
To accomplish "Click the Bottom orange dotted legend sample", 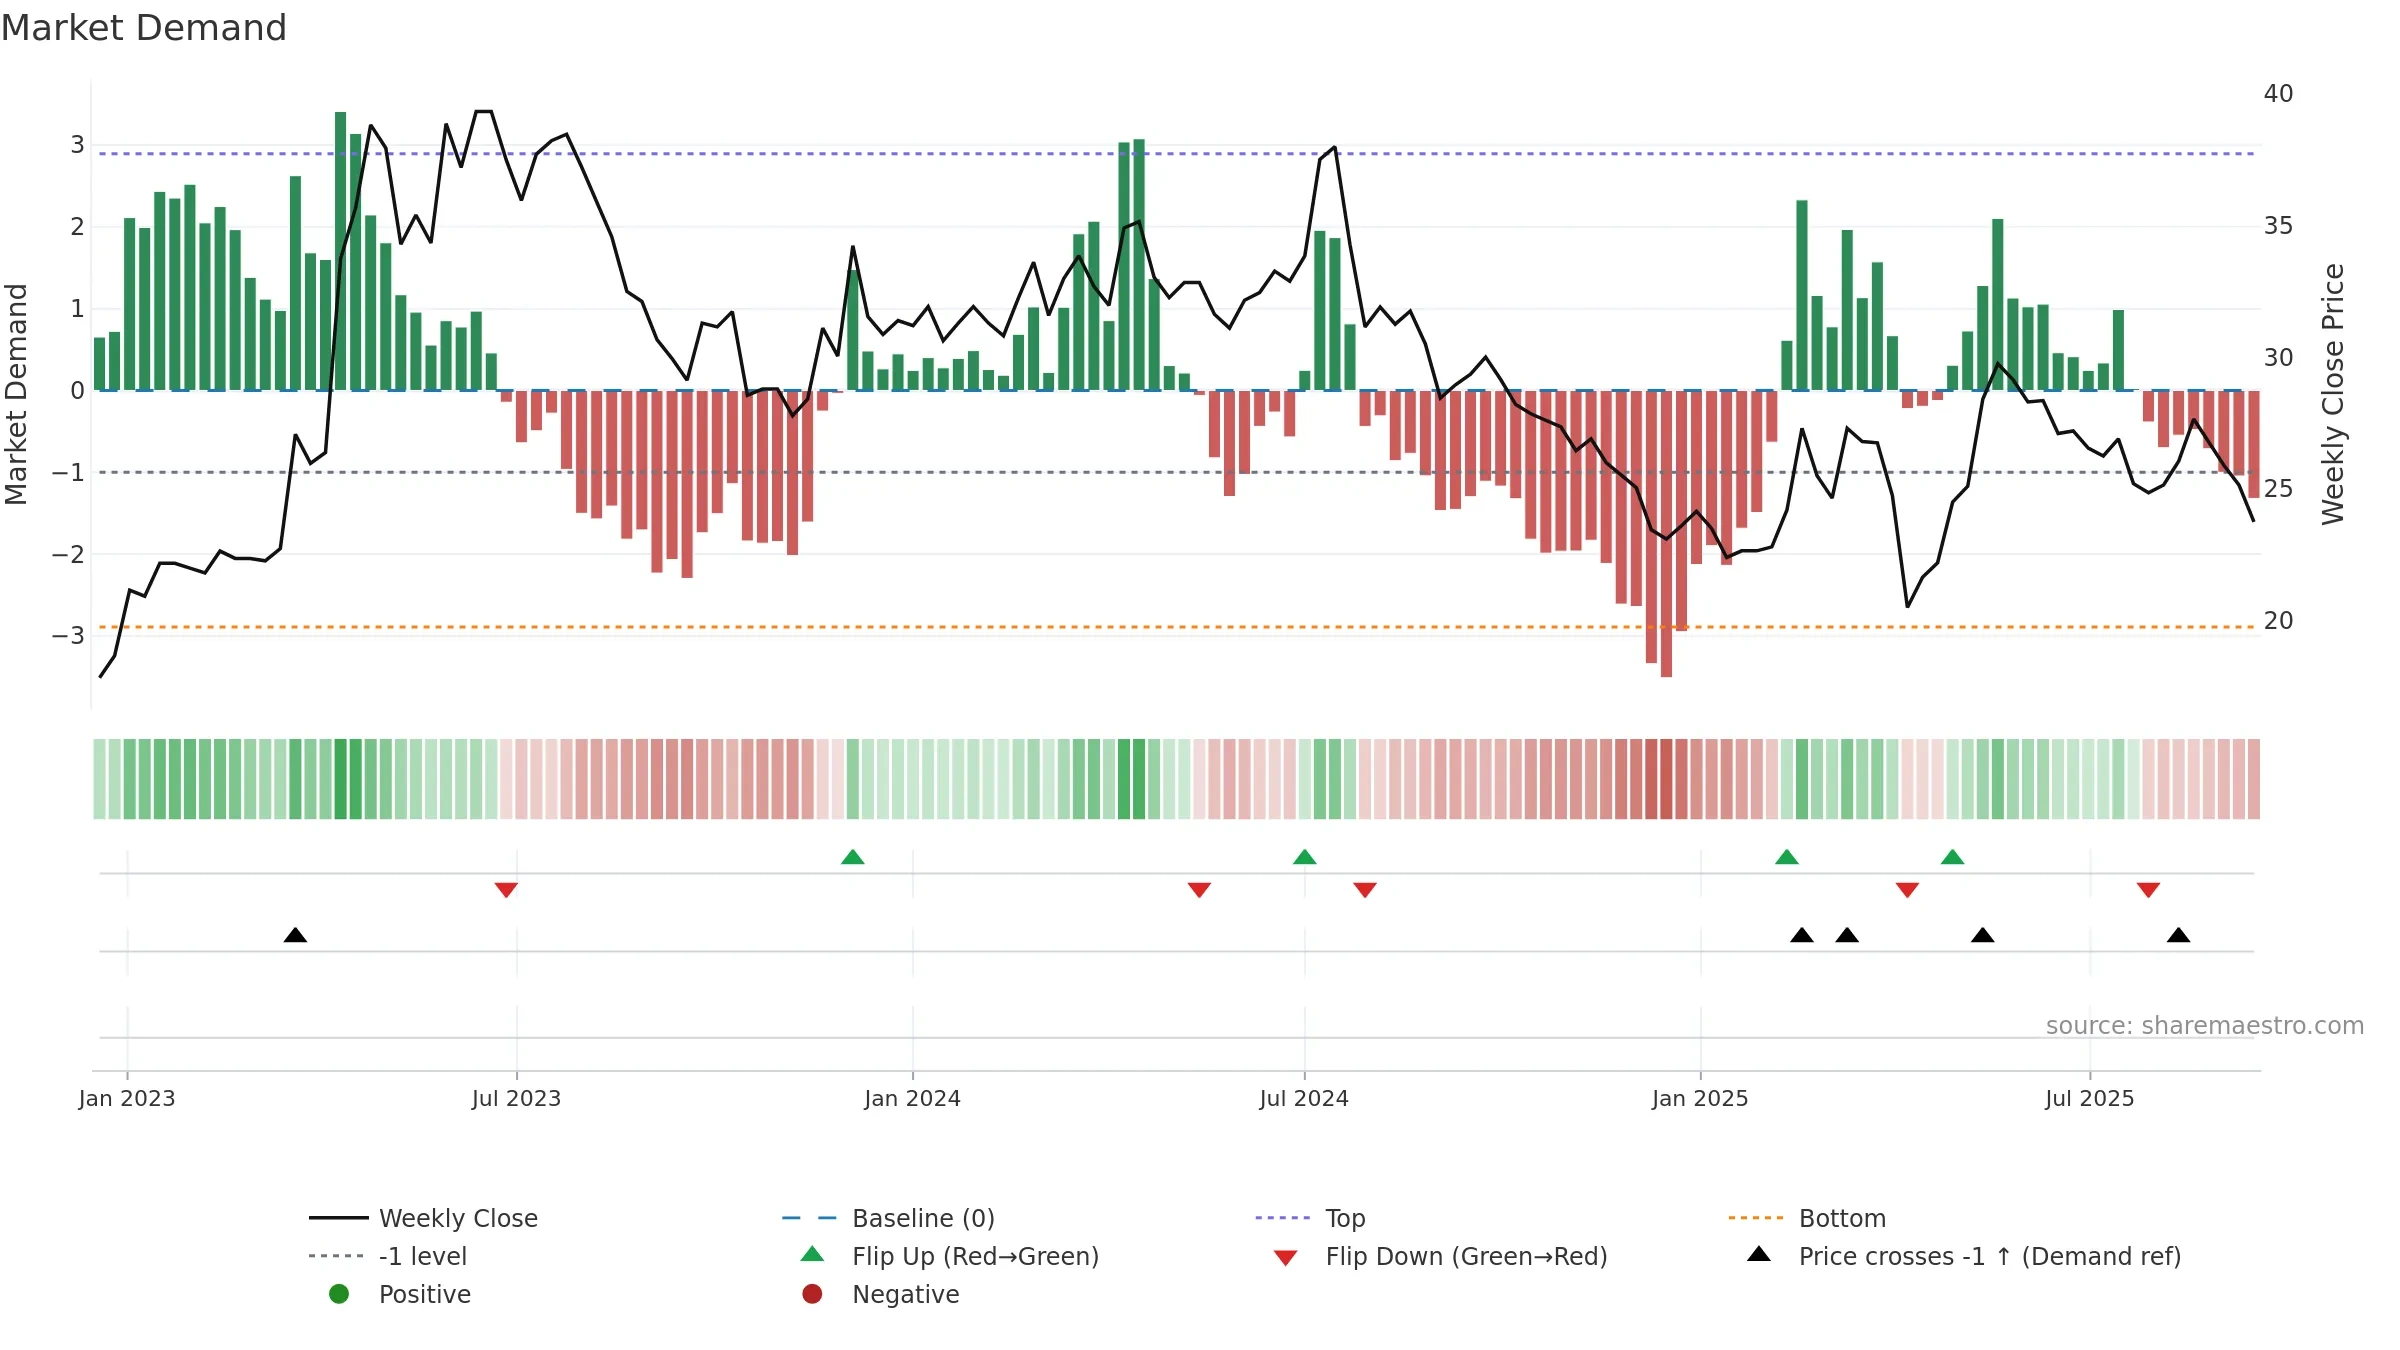I will tap(1756, 1218).
